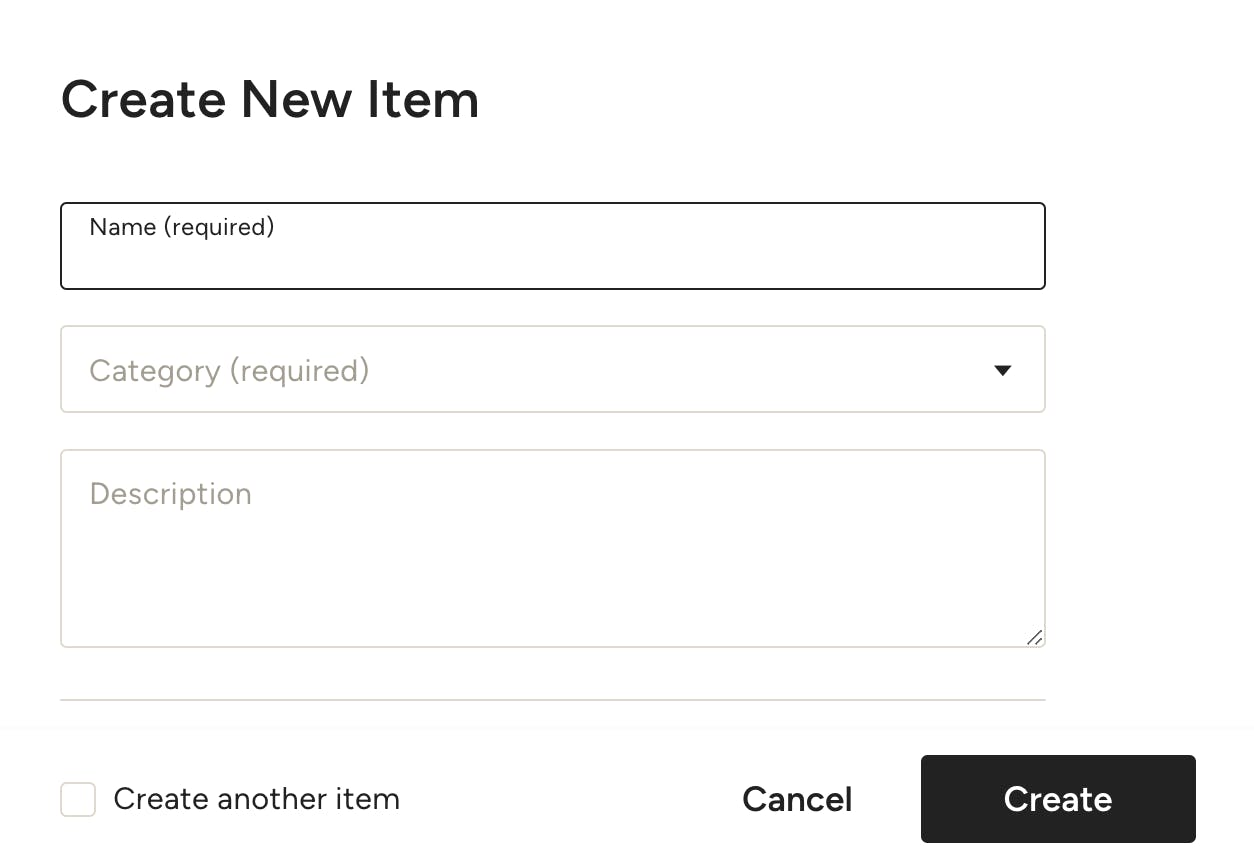The image size is (1254, 864).
Task: Click the Cancel button
Action: pos(797,799)
